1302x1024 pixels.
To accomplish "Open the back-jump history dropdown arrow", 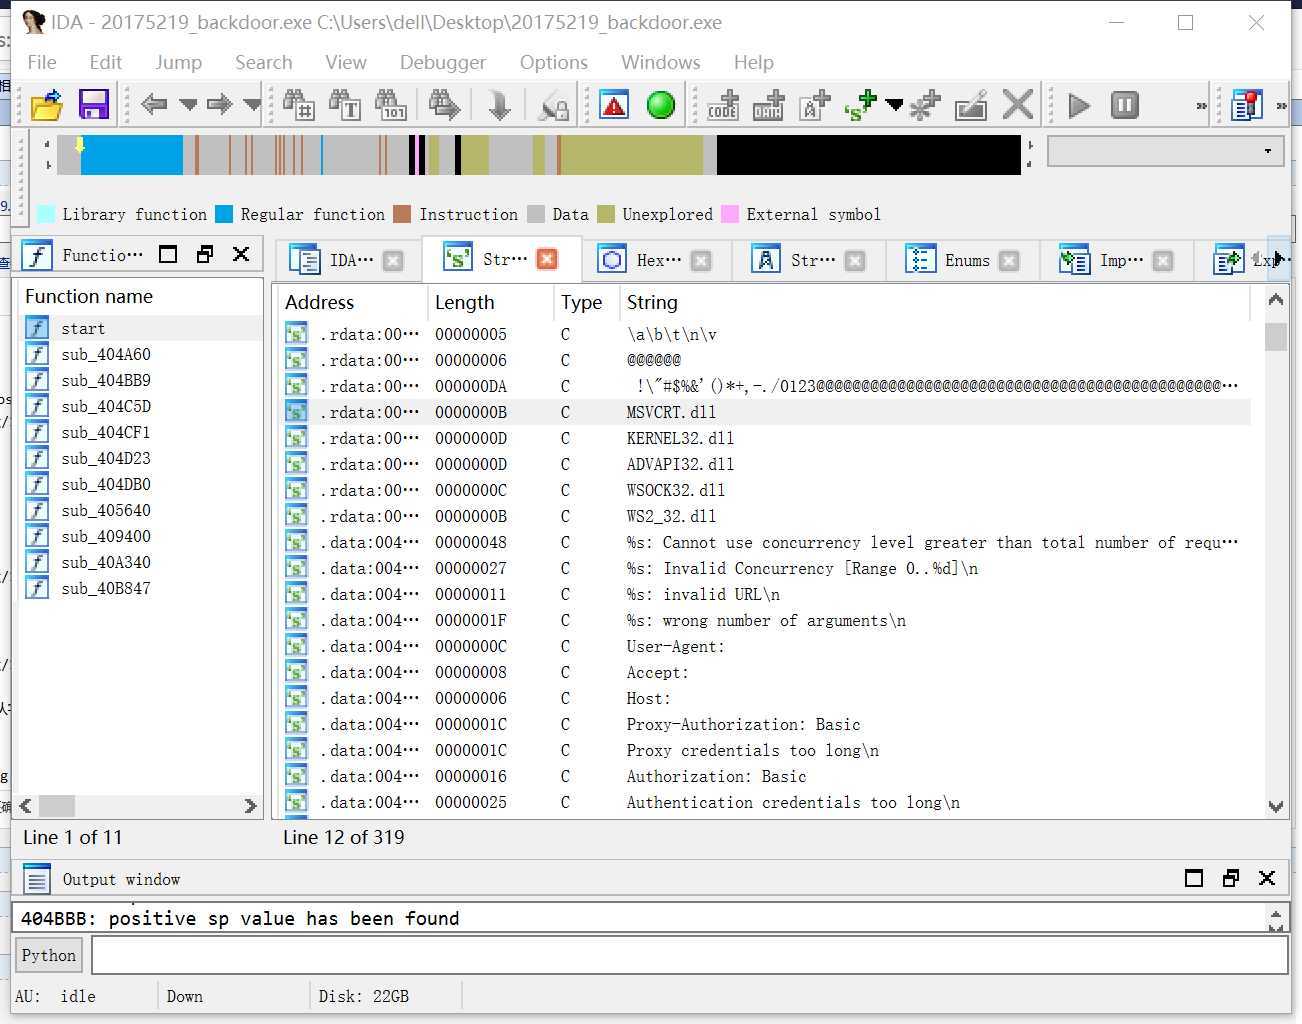I will (188, 104).
